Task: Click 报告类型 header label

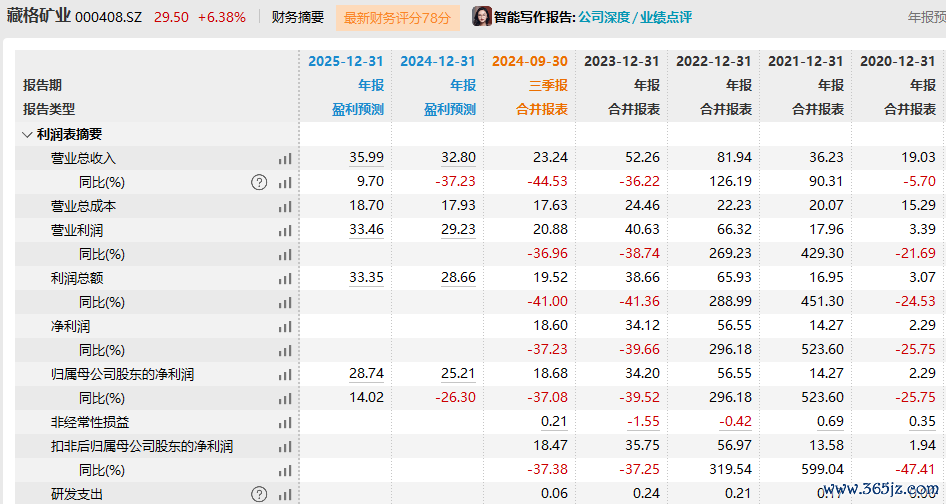Action: [49, 109]
